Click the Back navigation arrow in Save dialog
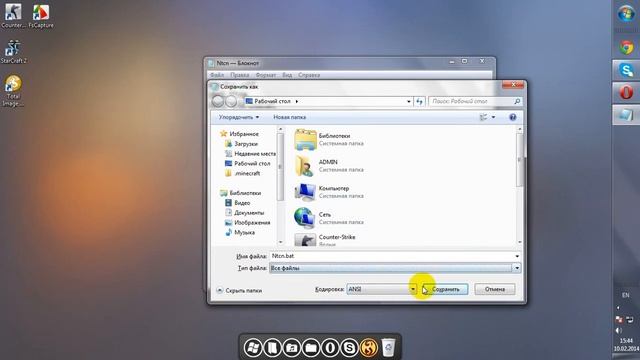This screenshot has width=640, height=360. pyautogui.click(x=218, y=101)
